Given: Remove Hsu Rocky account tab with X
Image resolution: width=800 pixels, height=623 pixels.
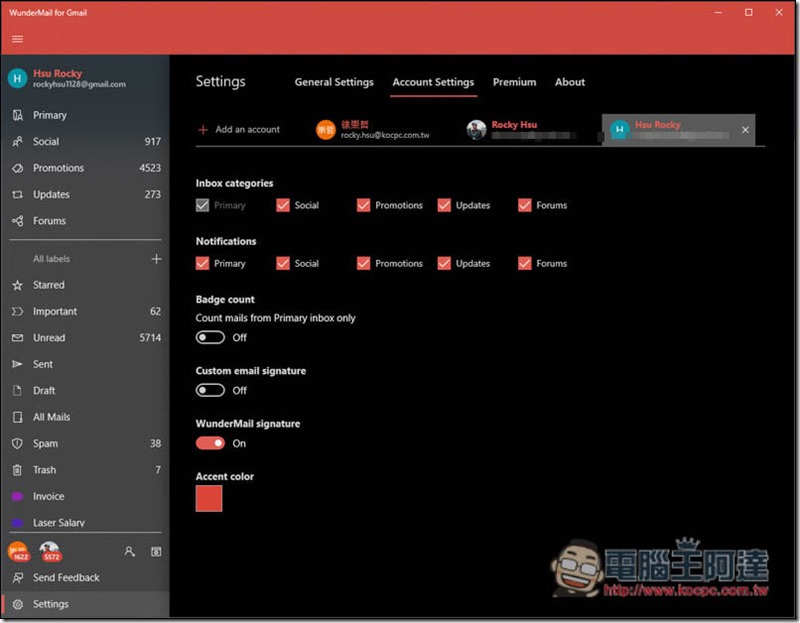Looking at the screenshot, I should pyautogui.click(x=745, y=130).
